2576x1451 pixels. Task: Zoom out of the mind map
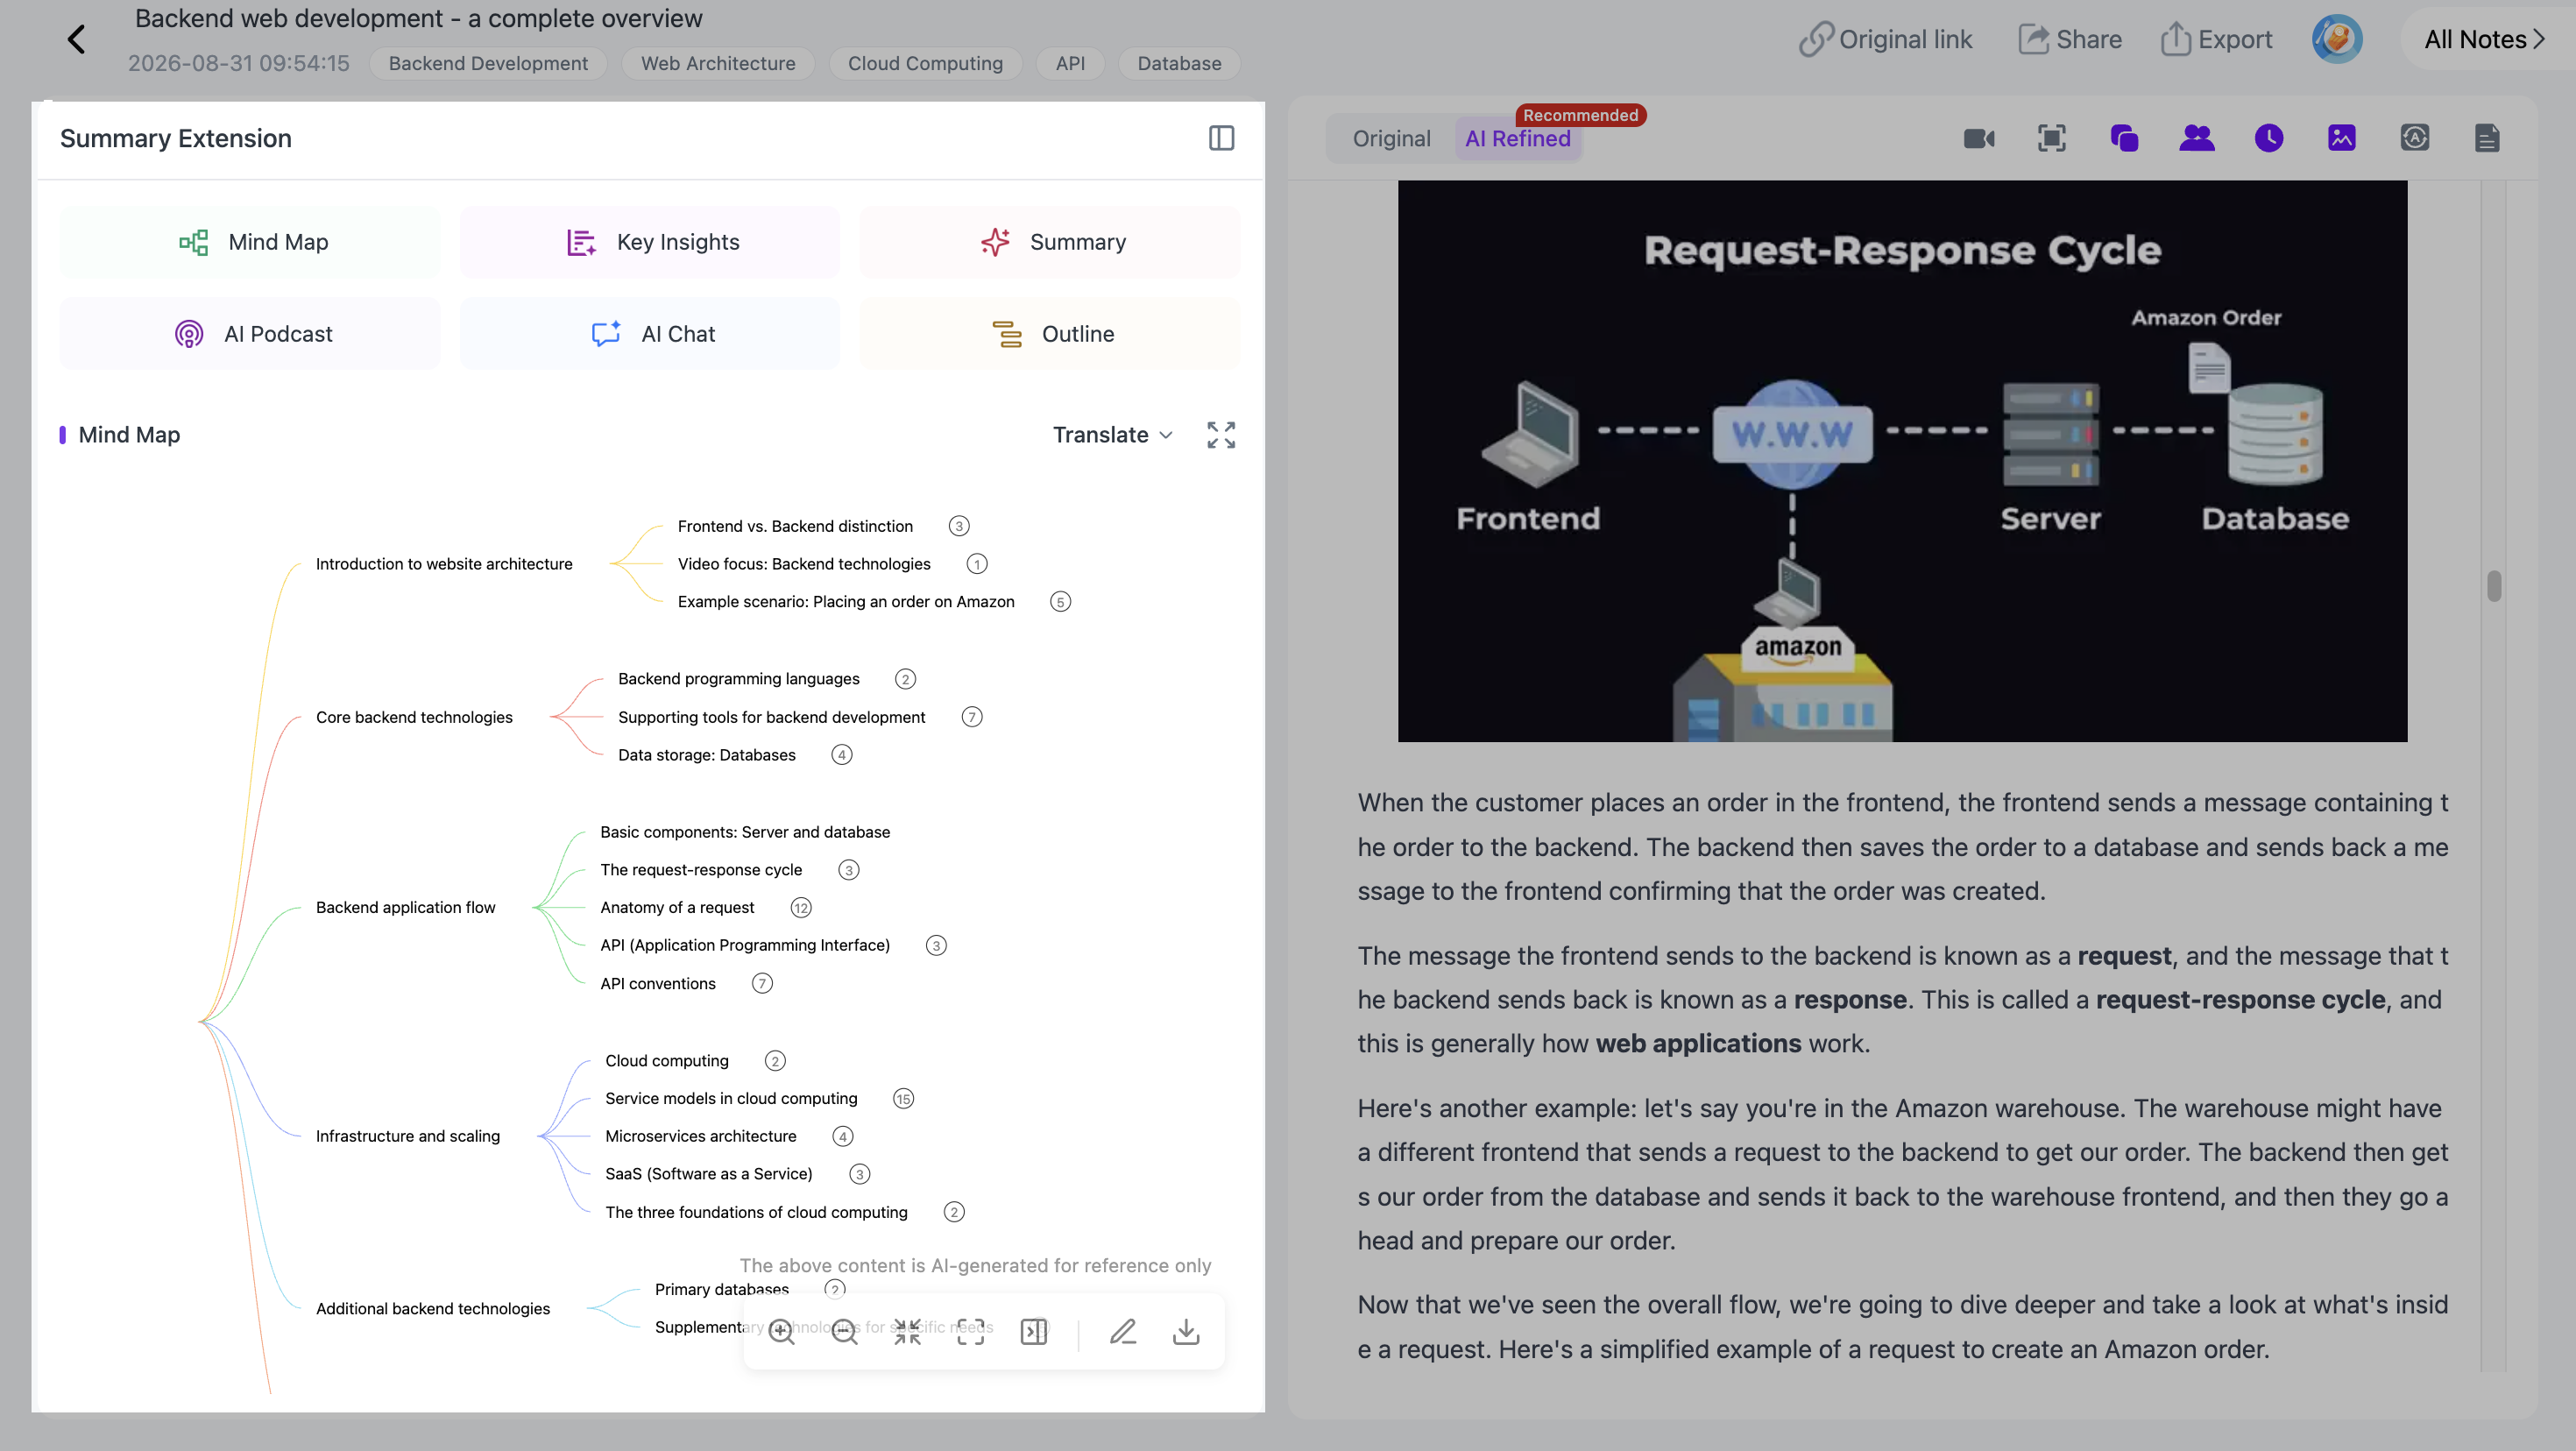pyautogui.click(x=844, y=1332)
